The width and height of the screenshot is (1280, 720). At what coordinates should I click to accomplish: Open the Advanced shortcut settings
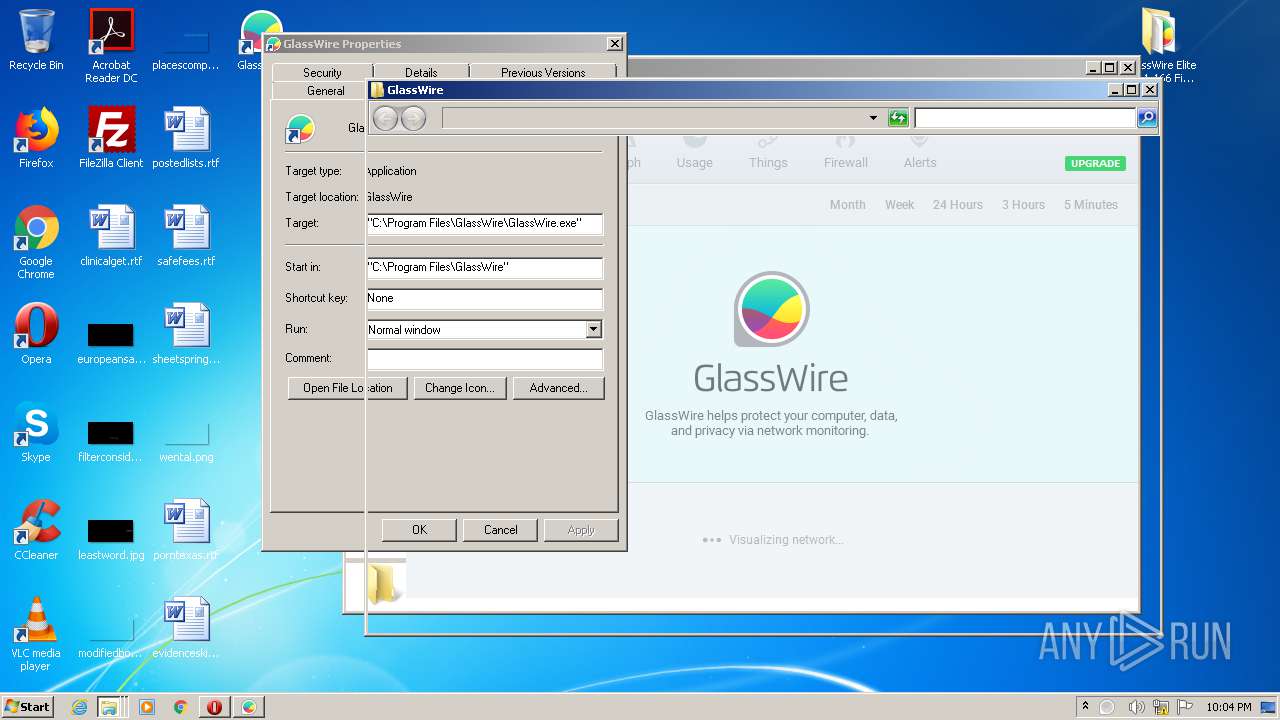(558, 388)
